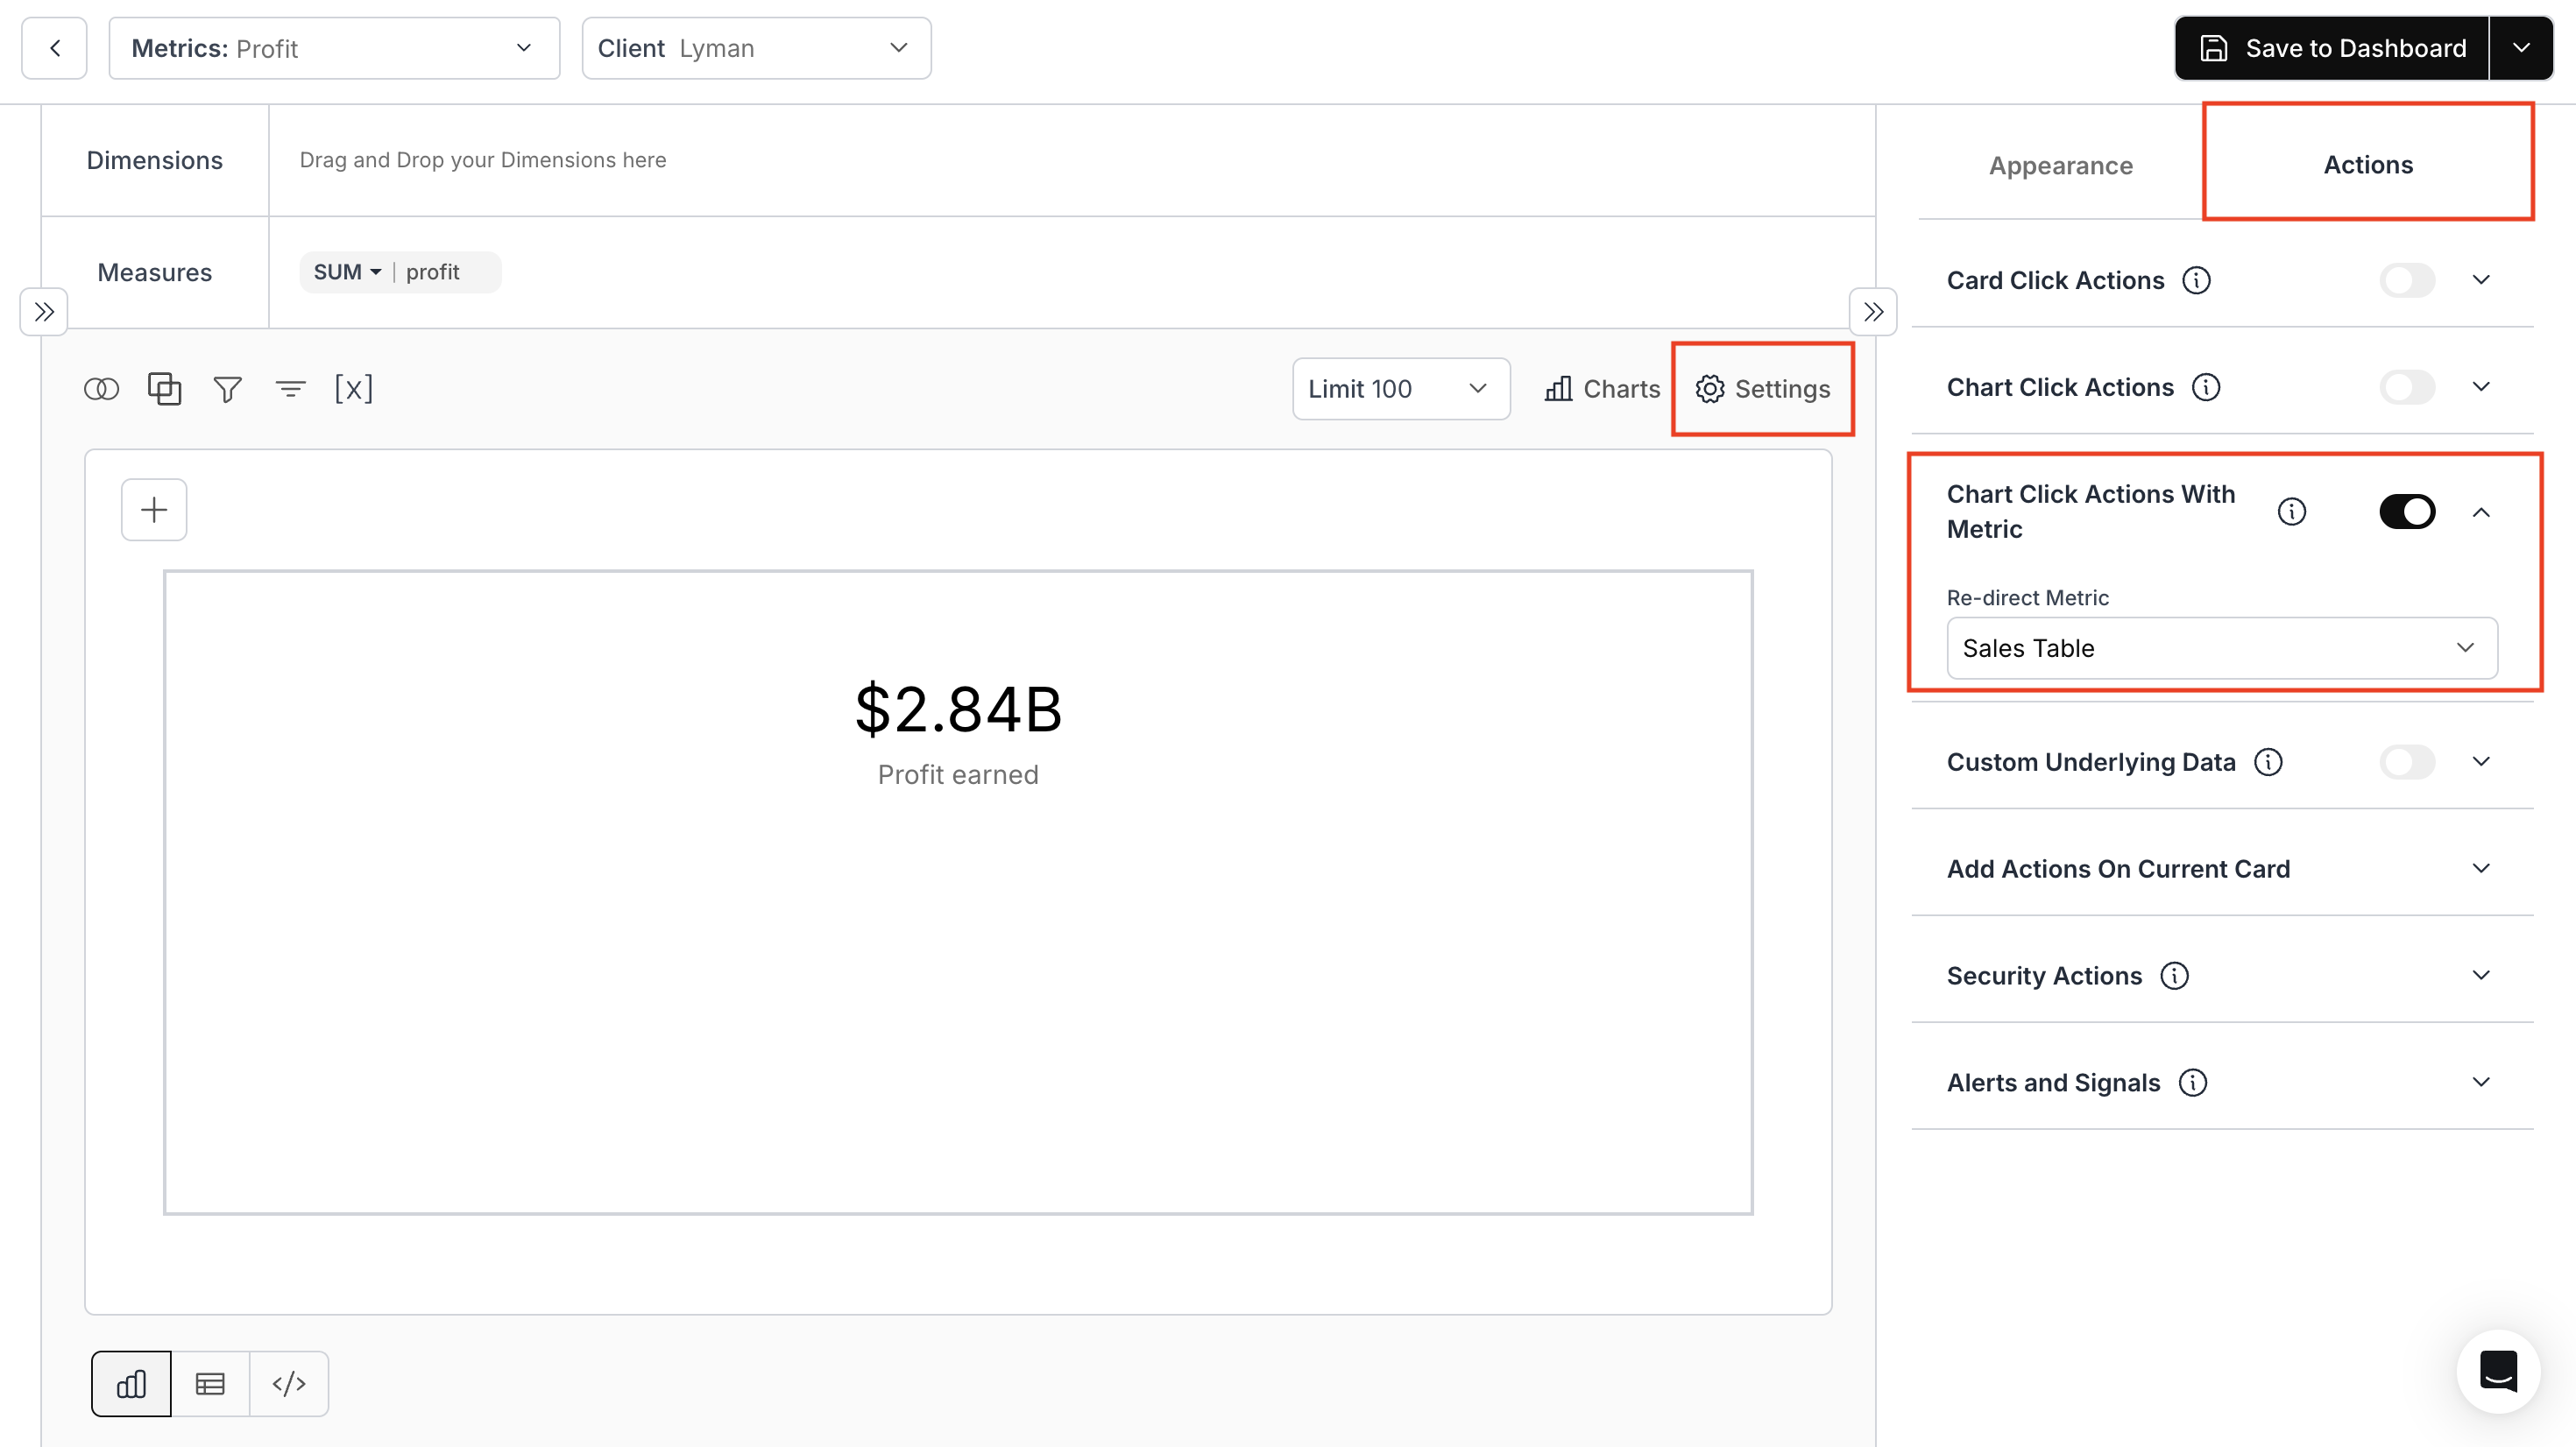Image resolution: width=2576 pixels, height=1447 pixels.
Task: Open the Intercom chat bubble
Action: [2497, 1371]
